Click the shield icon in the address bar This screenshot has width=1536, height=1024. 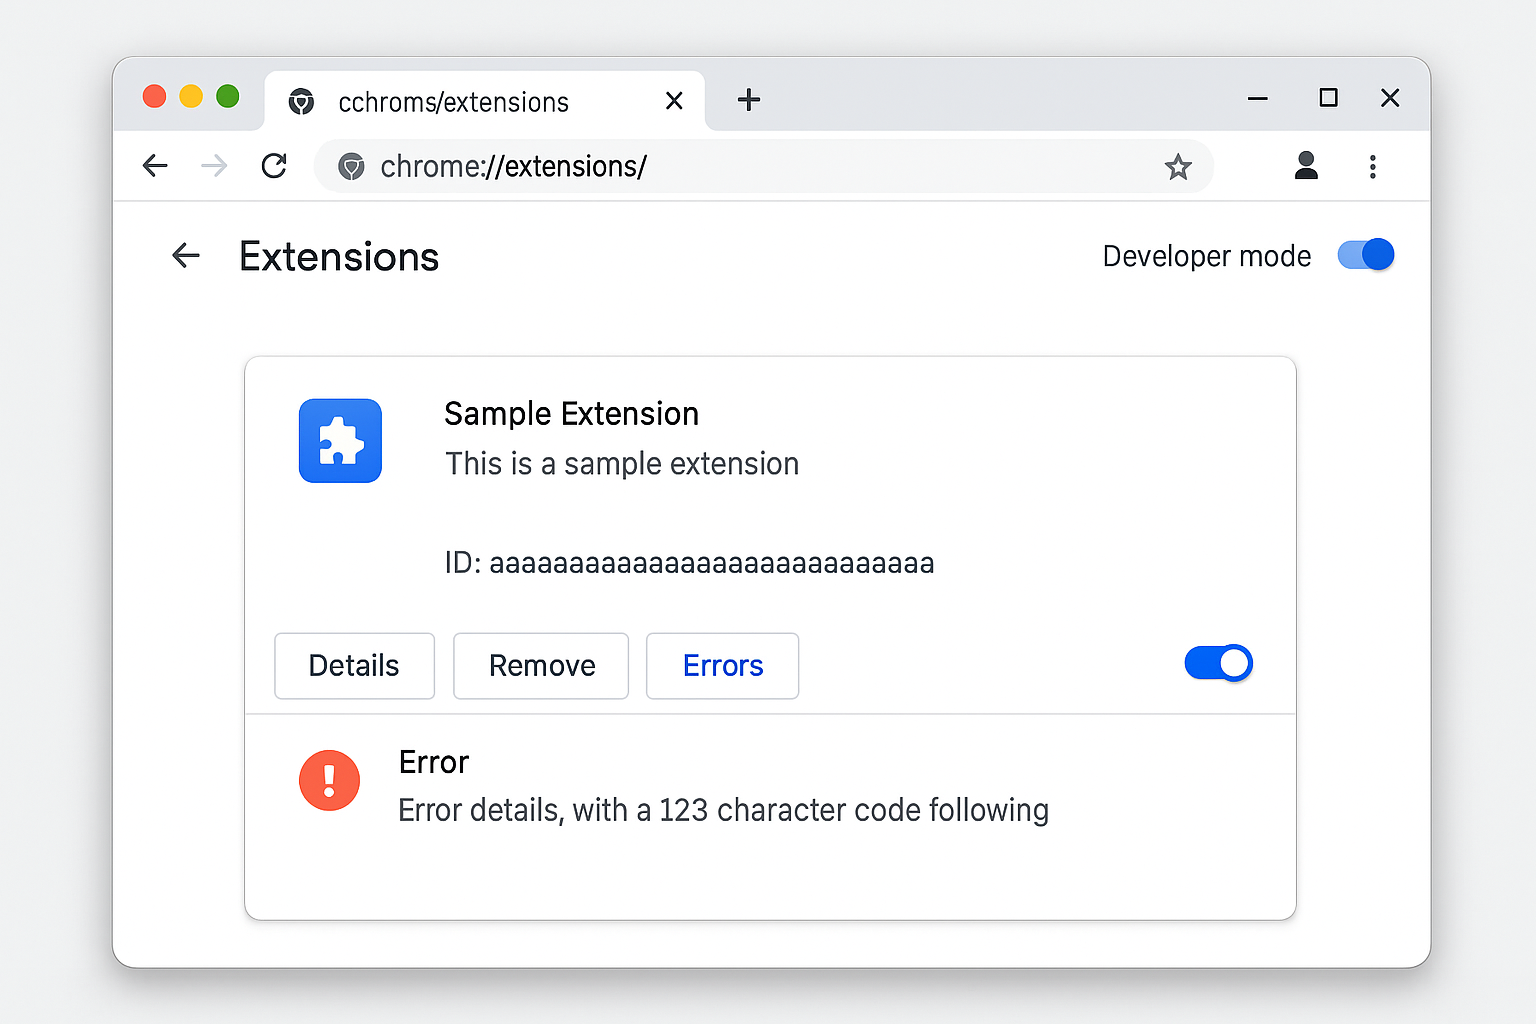click(351, 167)
